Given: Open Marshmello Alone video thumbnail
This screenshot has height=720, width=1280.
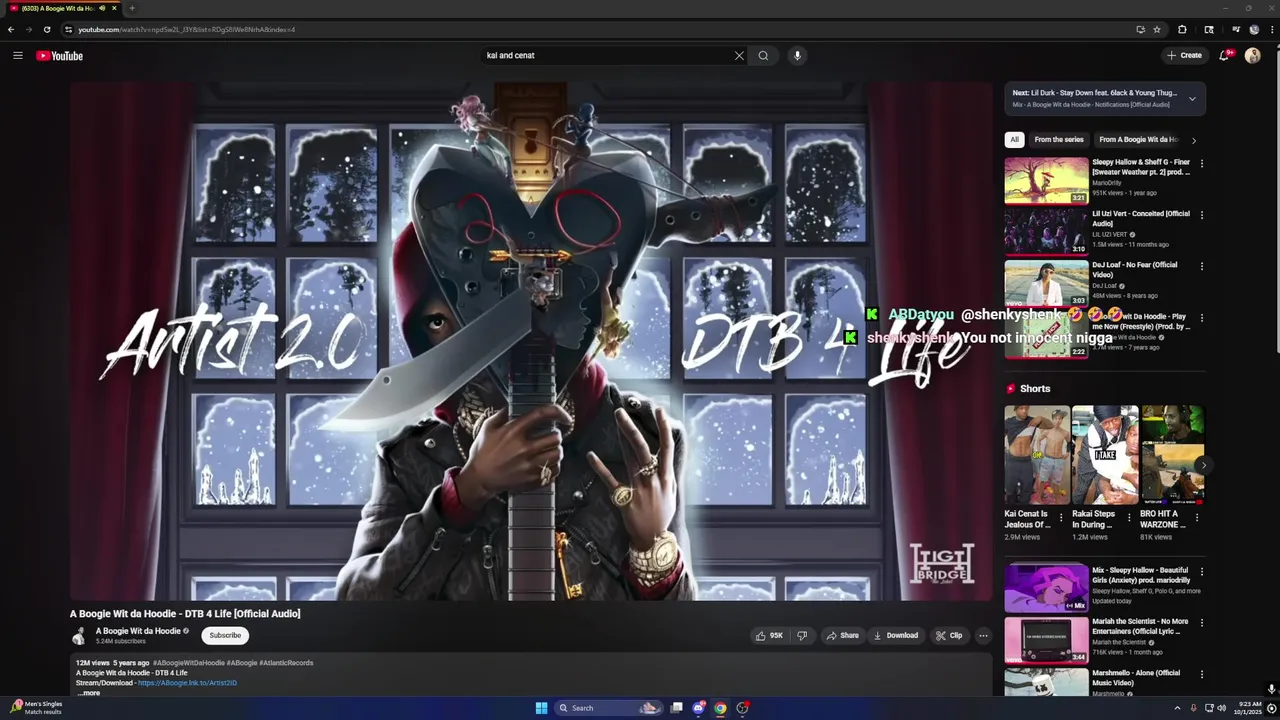Looking at the screenshot, I should tap(1046, 682).
